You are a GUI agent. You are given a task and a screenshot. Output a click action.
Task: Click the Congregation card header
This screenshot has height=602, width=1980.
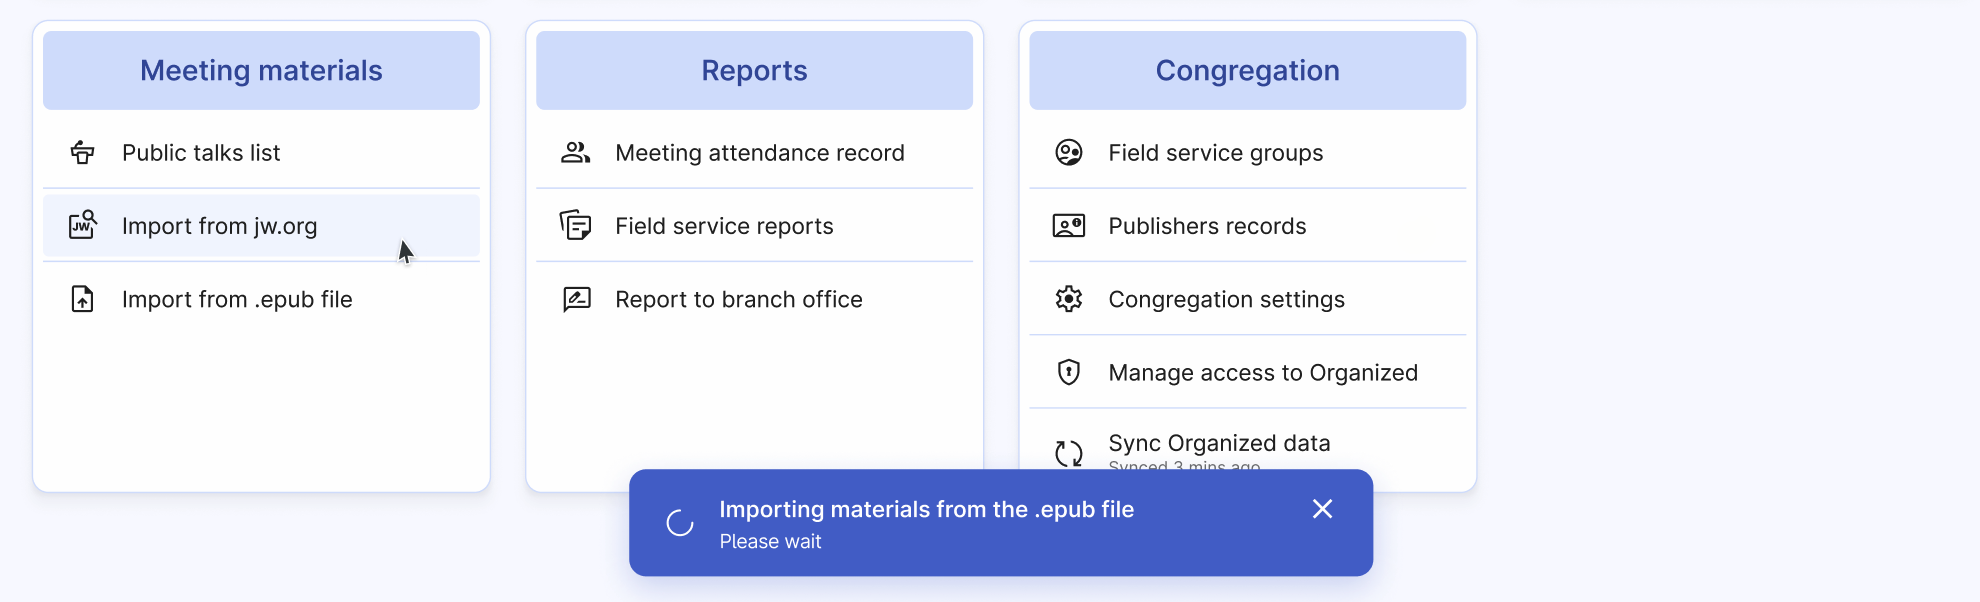point(1247,70)
